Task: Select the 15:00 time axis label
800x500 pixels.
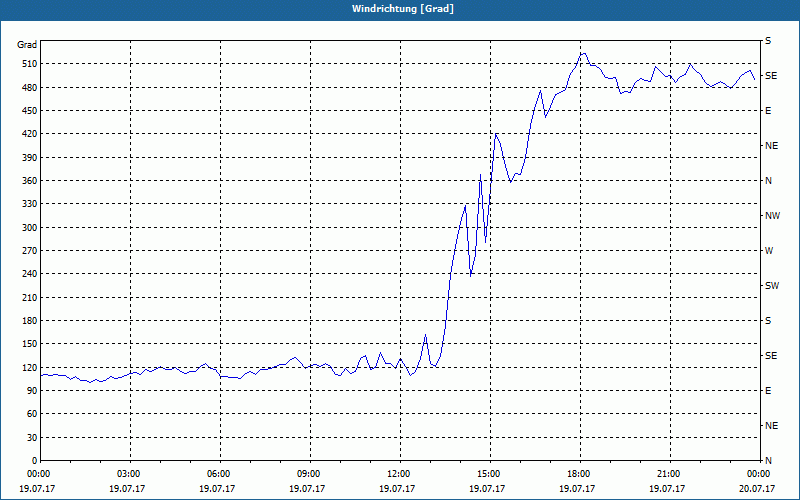Action: tap(490, 473)
